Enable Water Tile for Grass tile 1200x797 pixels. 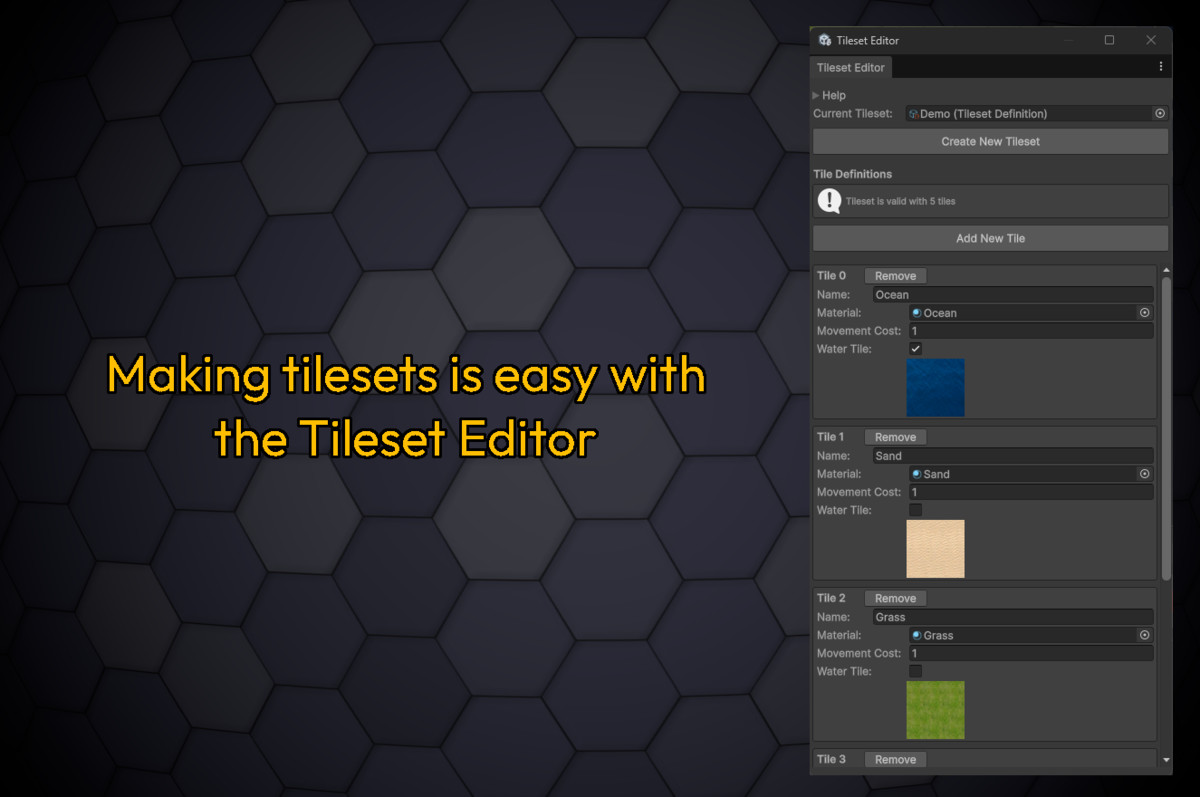(x=915, y=671)
